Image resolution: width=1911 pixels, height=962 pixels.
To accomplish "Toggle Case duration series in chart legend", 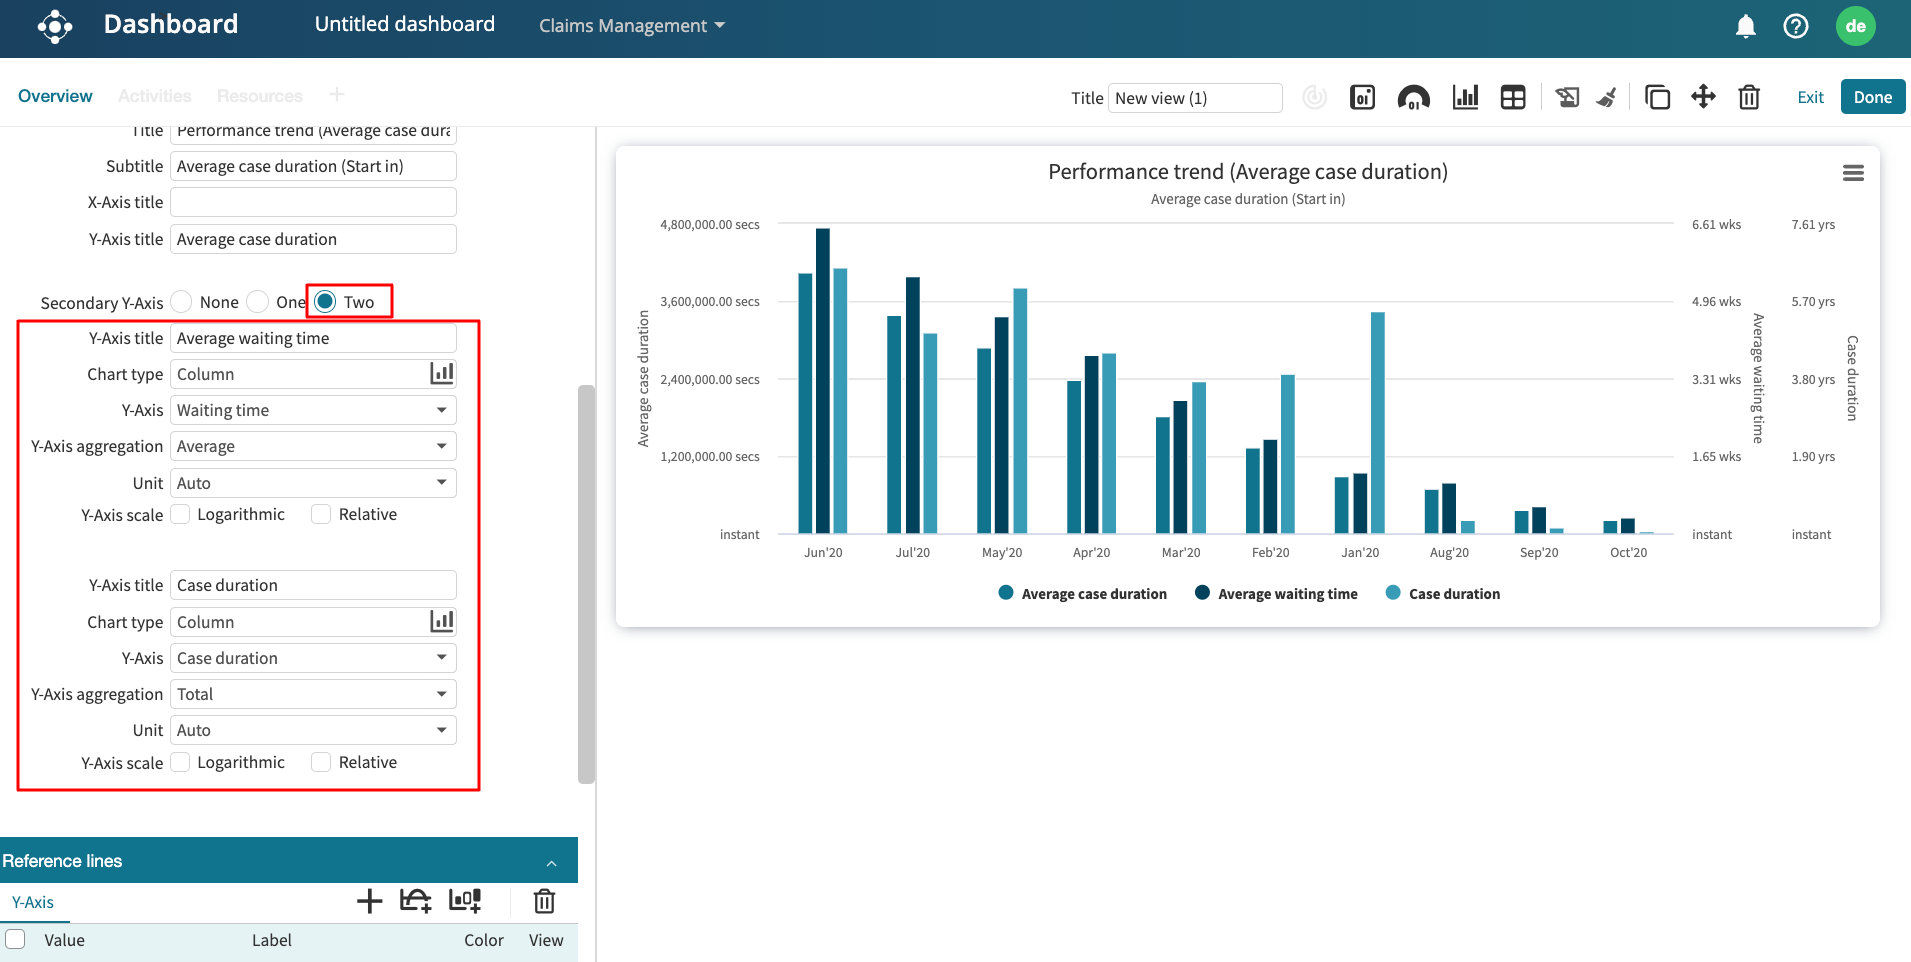I will [x=1453, y=594].
